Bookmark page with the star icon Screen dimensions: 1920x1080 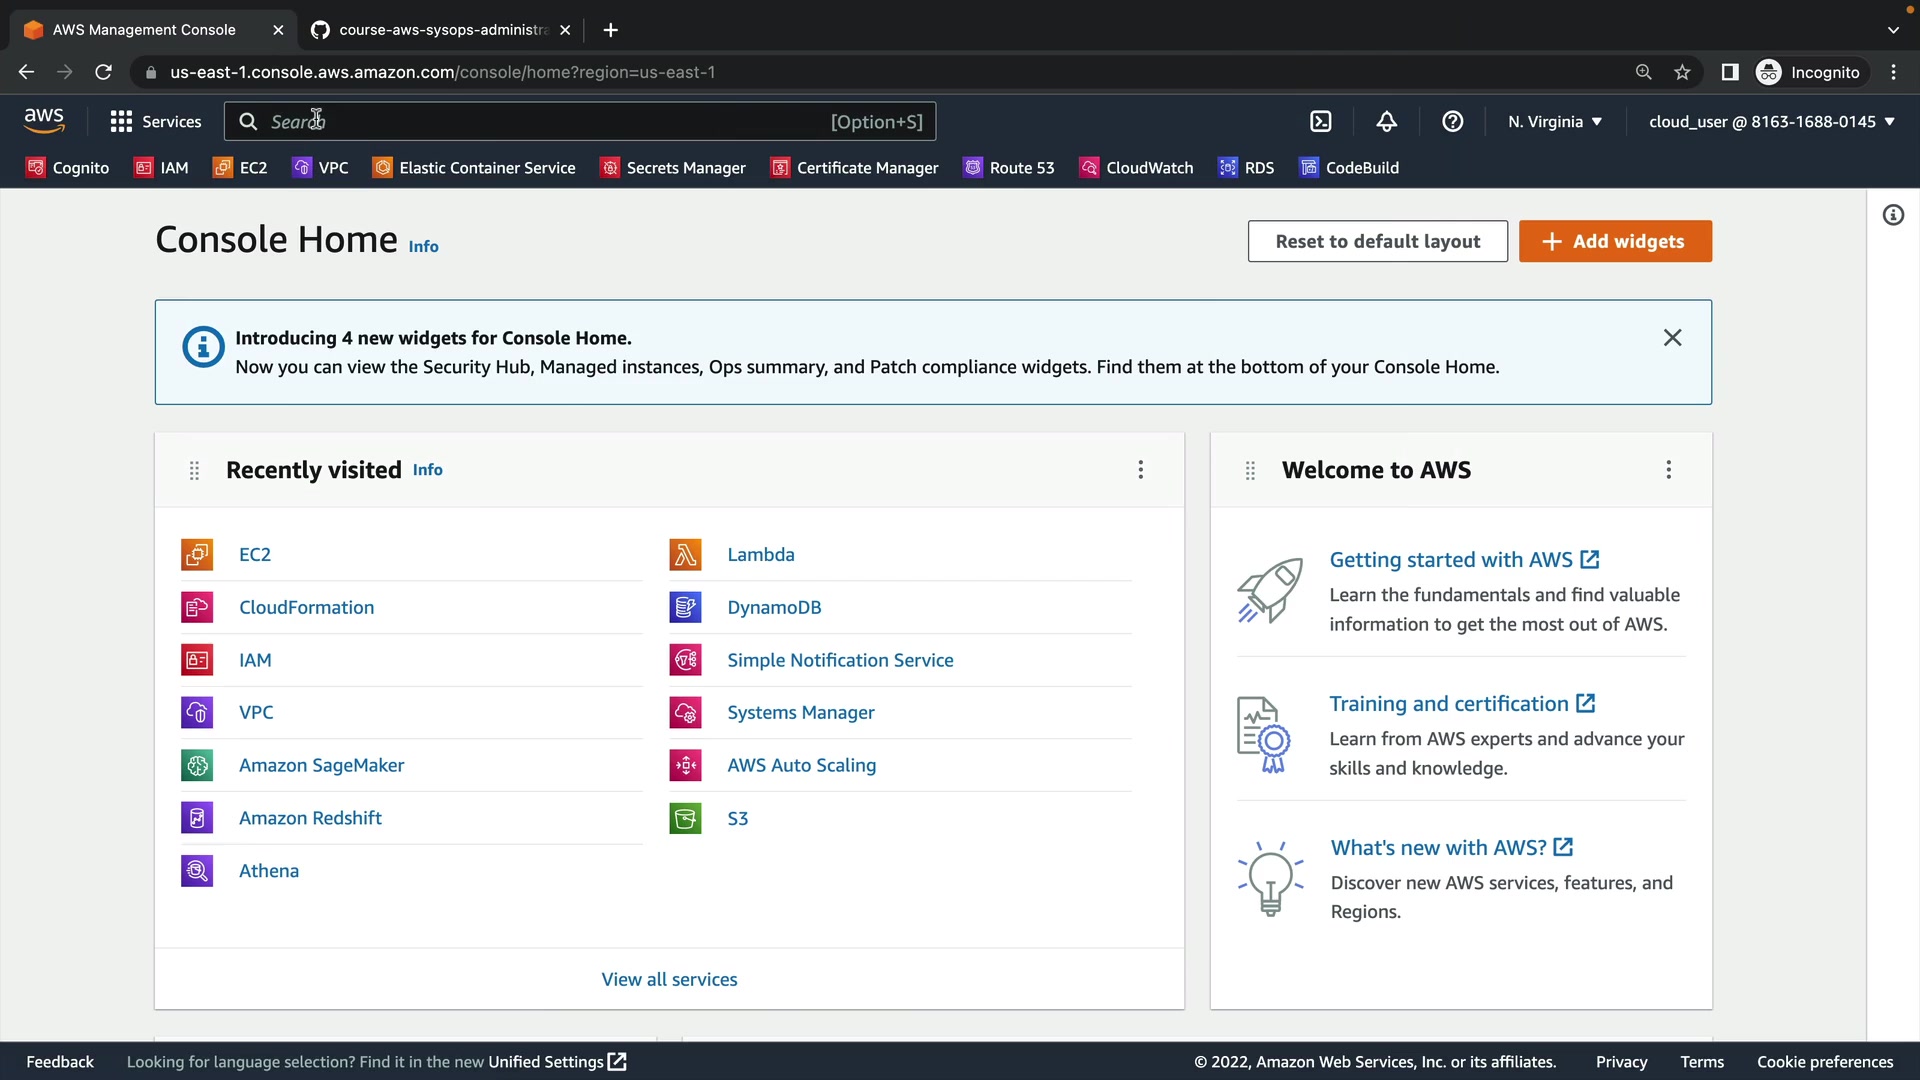1682,72
